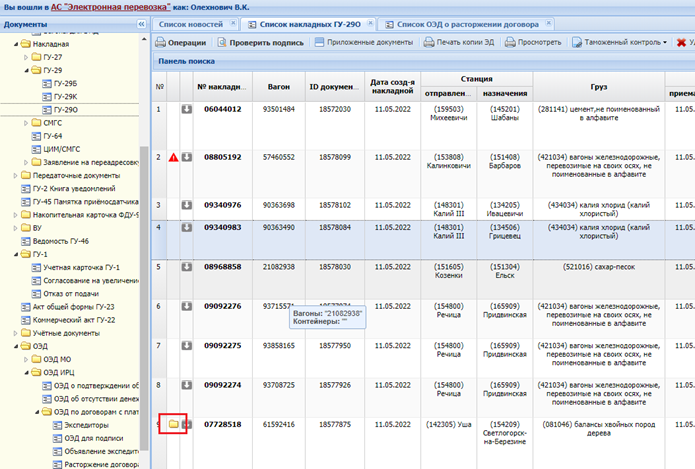Click the download arrow icon in row 06044012
Screen dimensions: 695x469
187,109
